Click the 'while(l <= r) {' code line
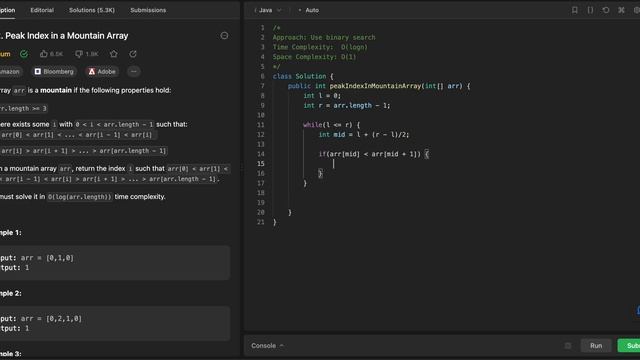The image size is (640, 360). [x=331, y=125]
